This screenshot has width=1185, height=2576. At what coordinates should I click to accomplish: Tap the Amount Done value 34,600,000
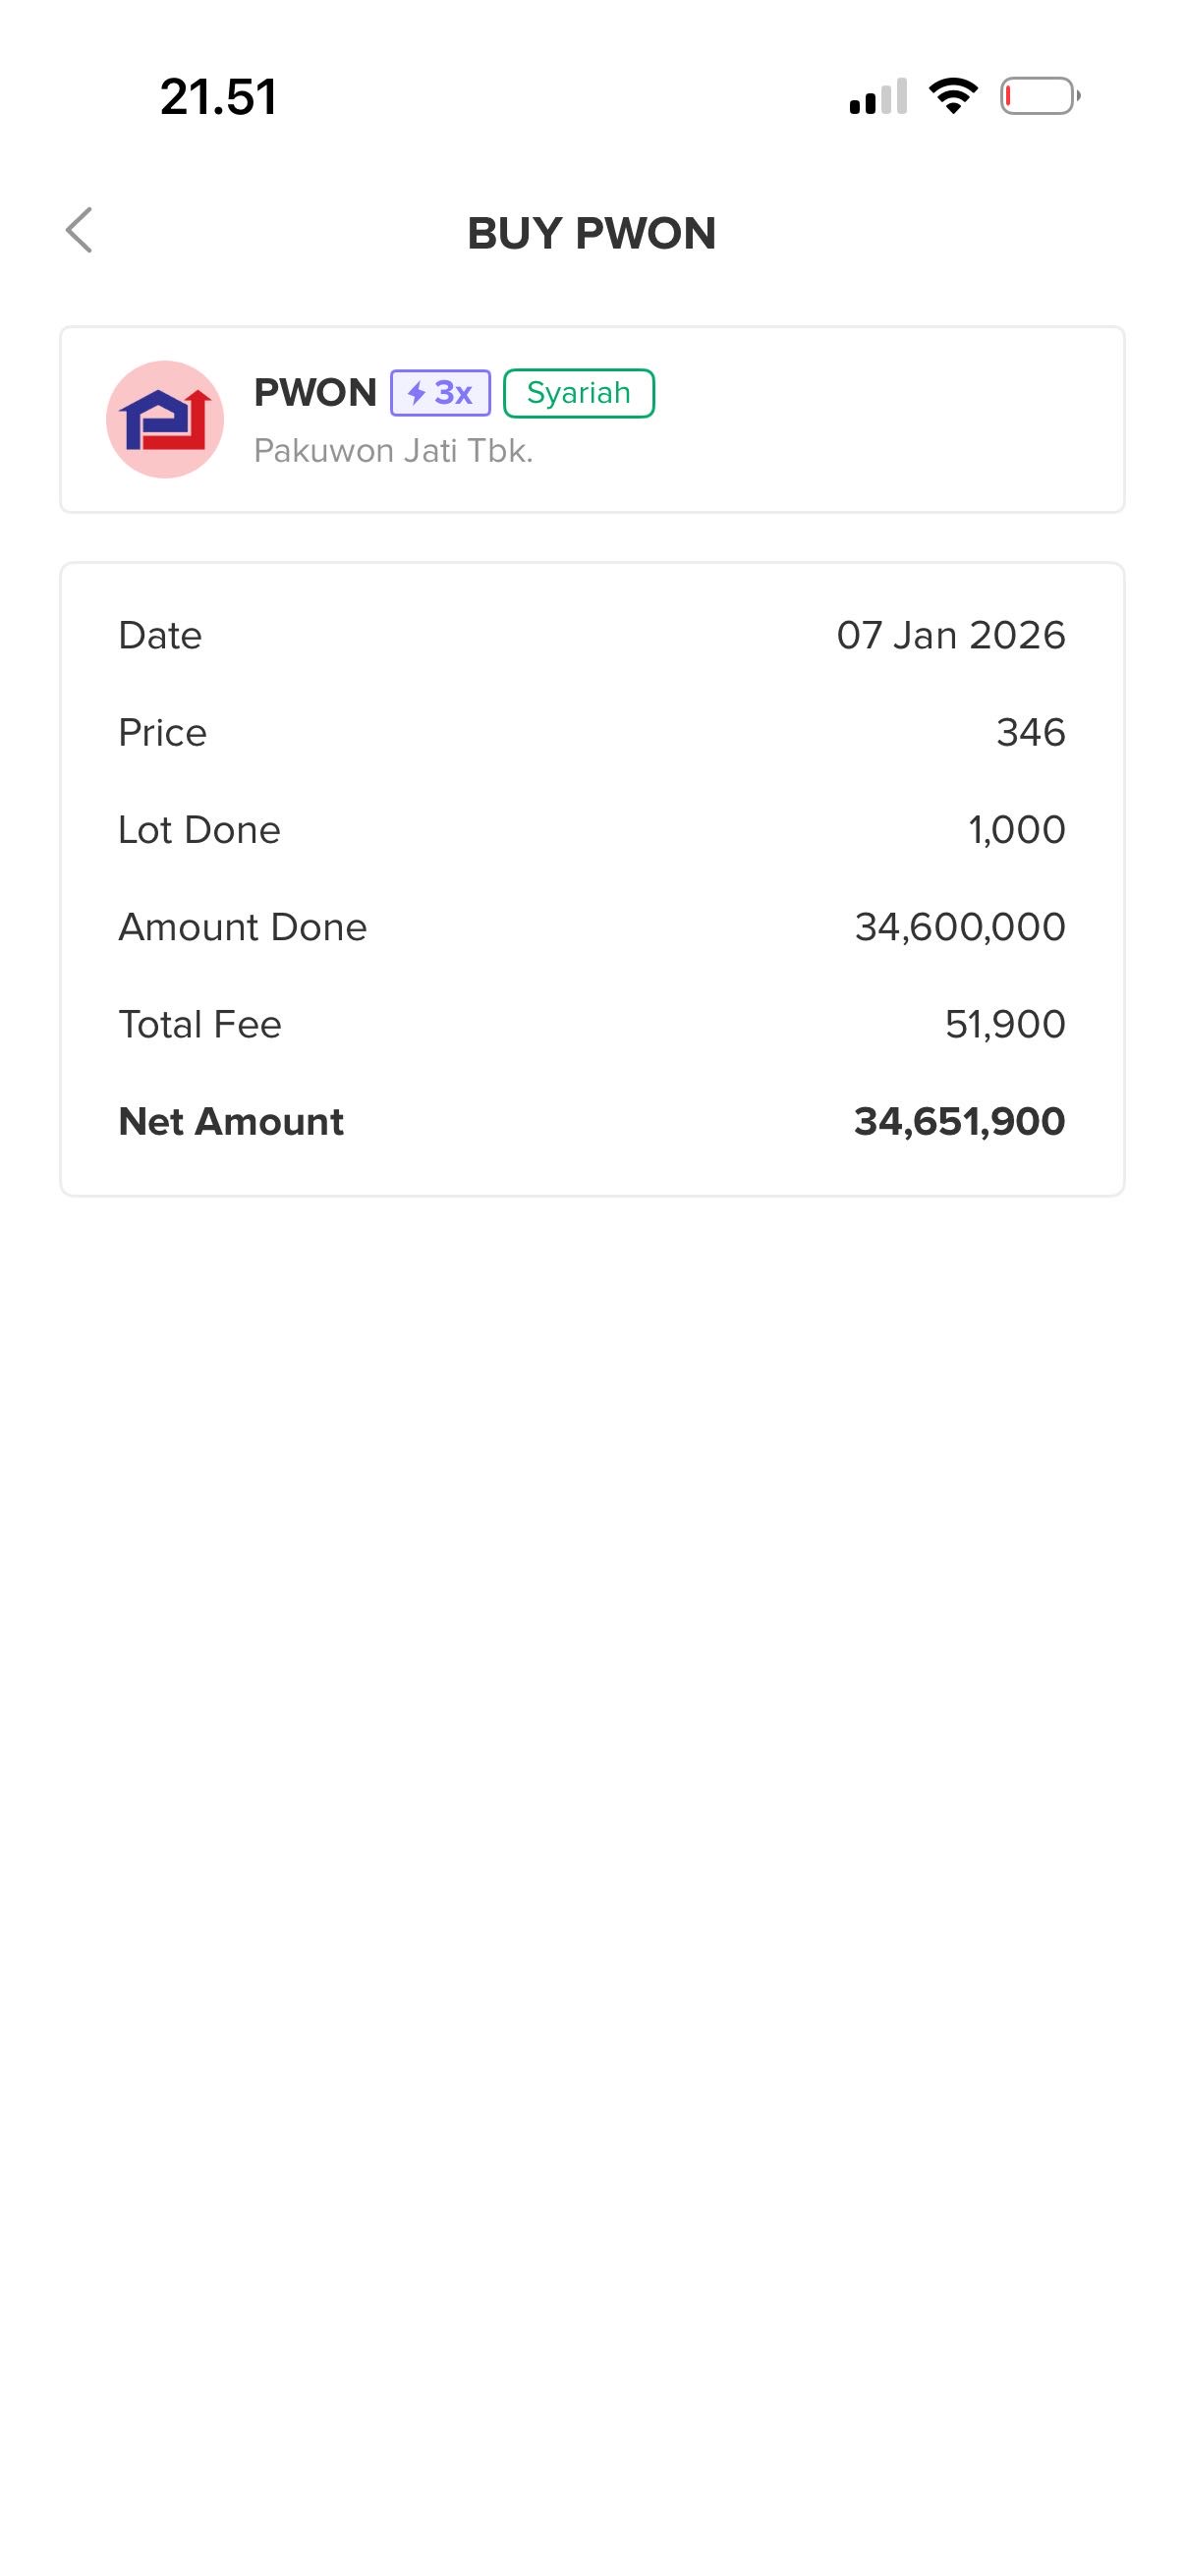tap(960, 927)
